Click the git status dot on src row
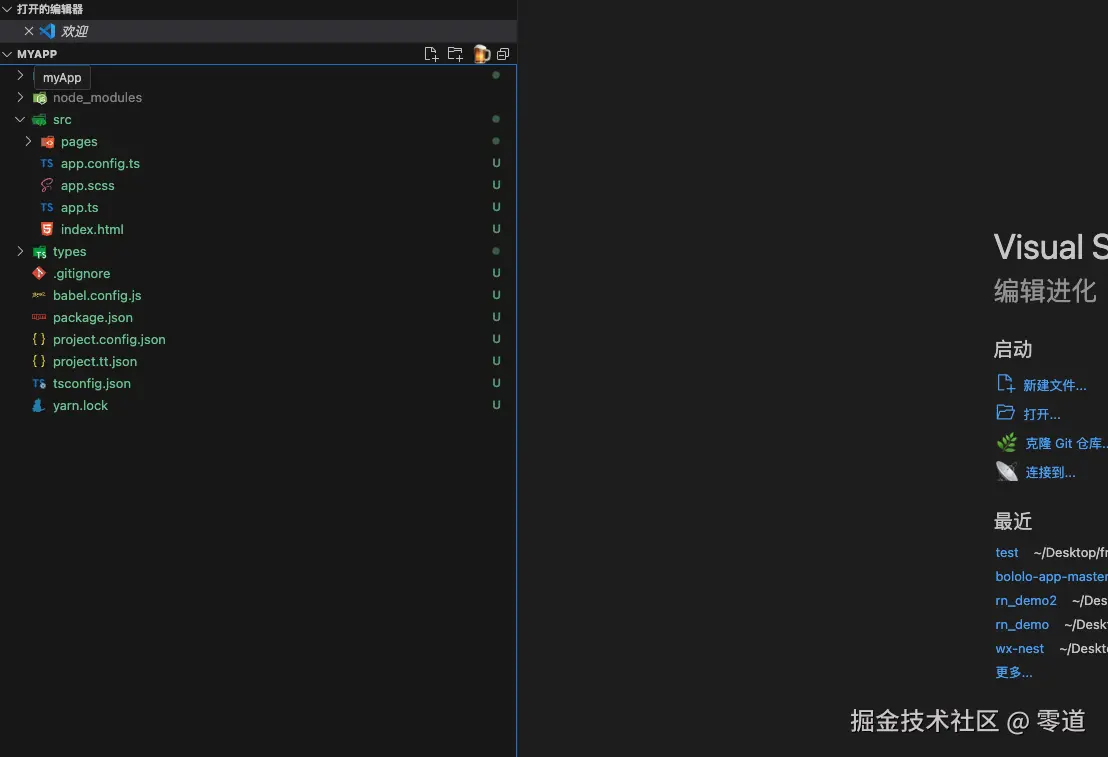Screen dimensions: 1108x757 tap(496, 119)
